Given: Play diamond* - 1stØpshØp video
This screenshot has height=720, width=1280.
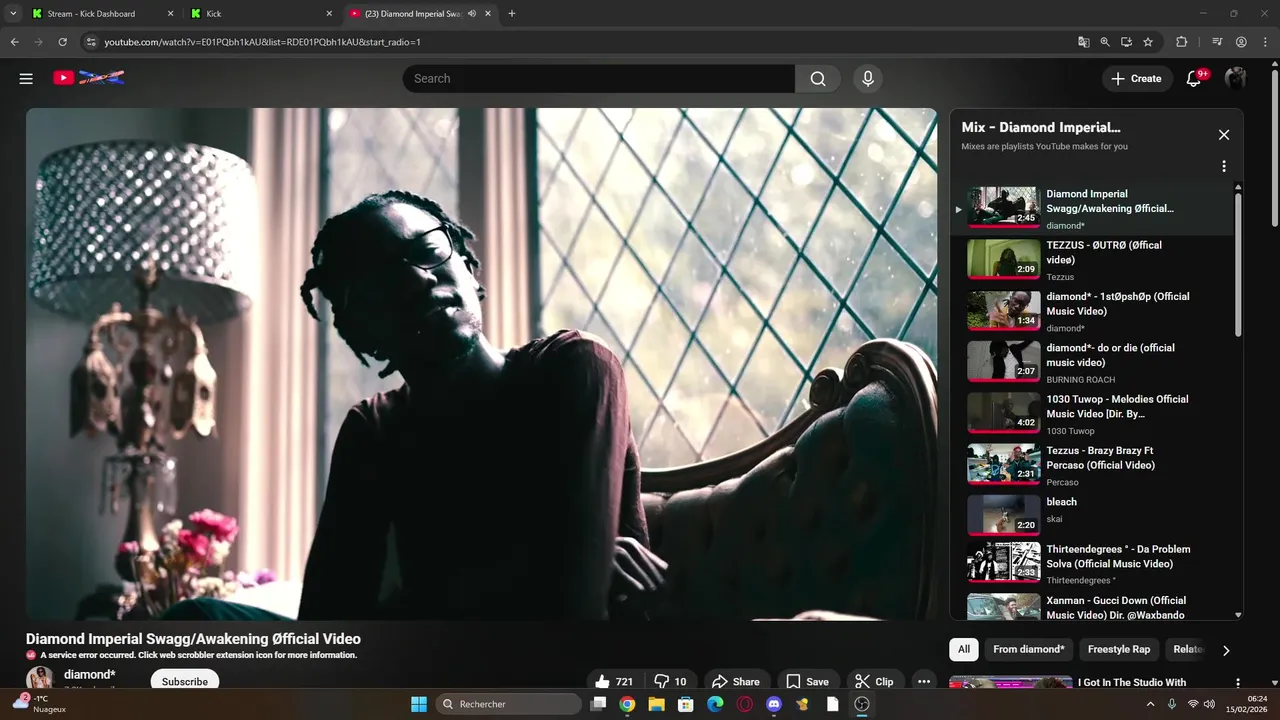Looking at the screenshot, I should 1092,311.
